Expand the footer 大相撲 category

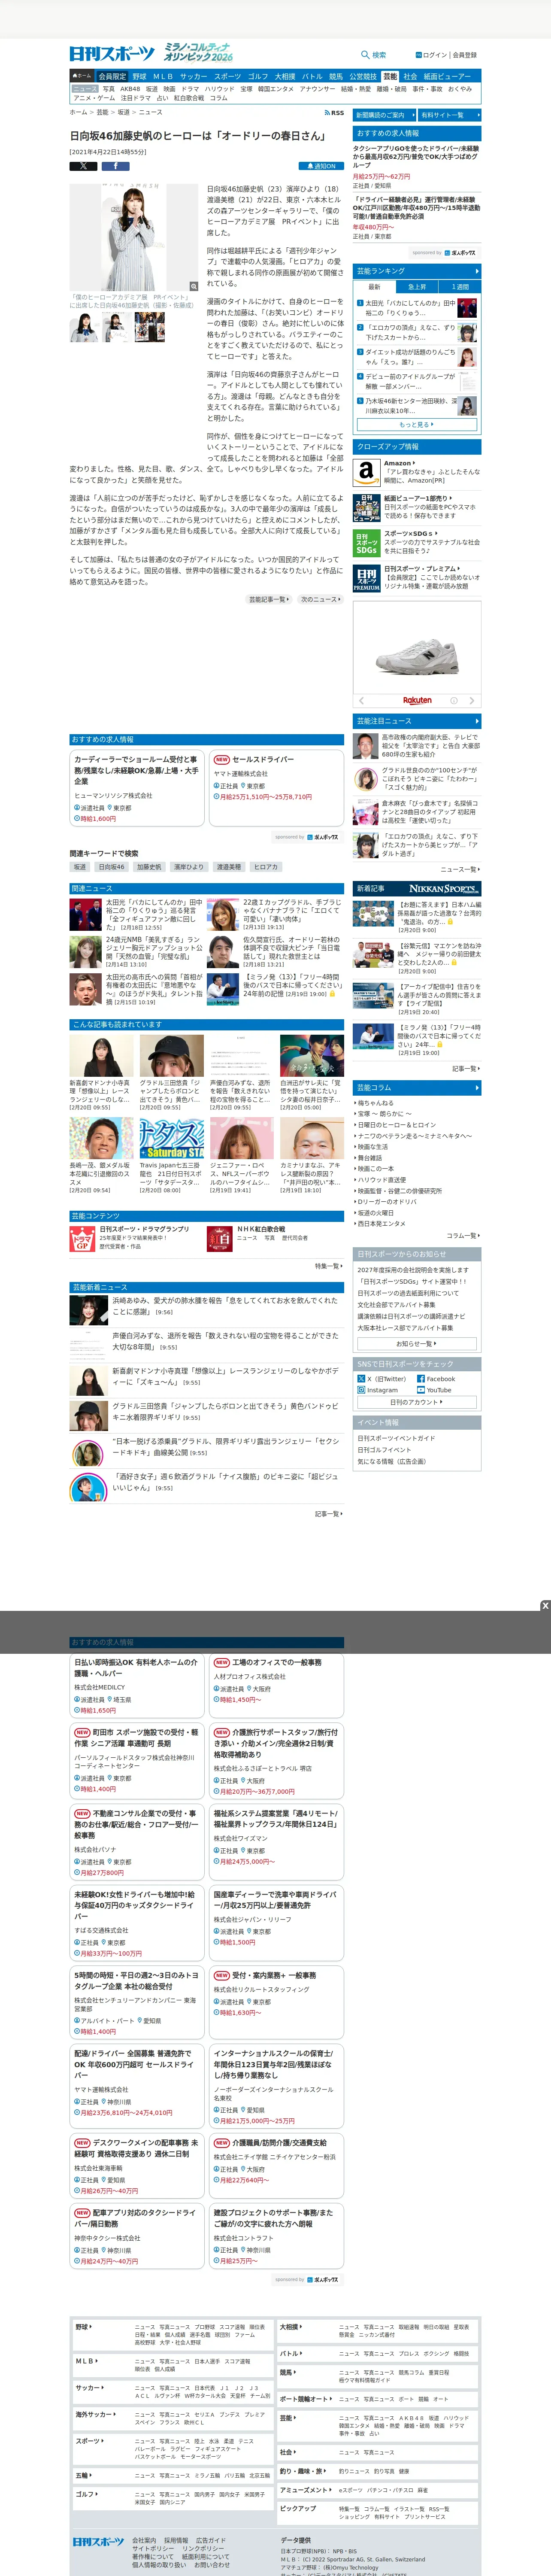point(290,2327)
